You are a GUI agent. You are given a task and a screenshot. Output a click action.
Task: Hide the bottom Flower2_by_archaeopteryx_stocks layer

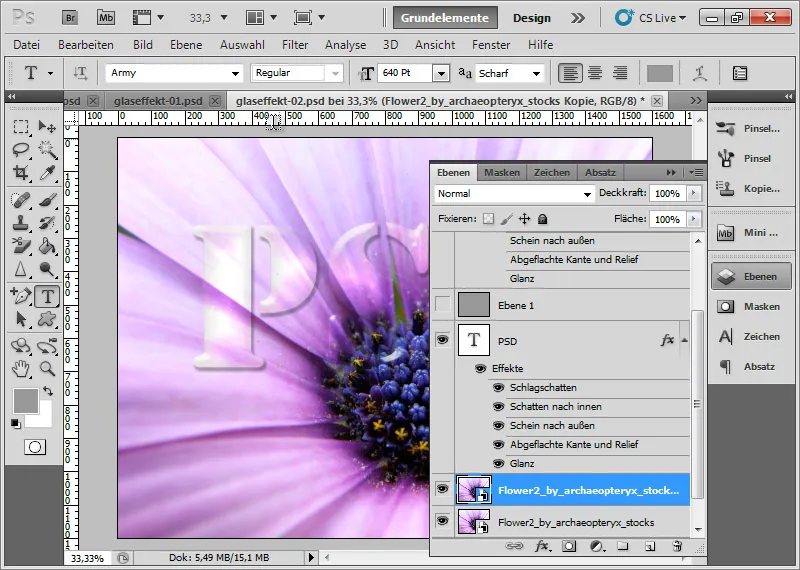pyautogui.click(x=443, y=521)
